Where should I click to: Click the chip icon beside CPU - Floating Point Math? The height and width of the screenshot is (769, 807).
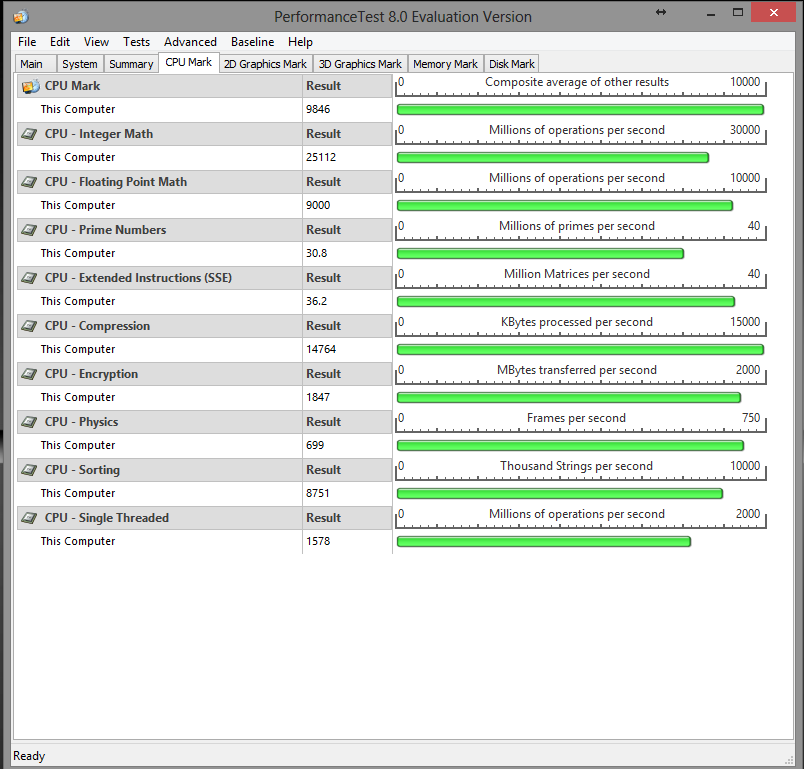[29, 182]
